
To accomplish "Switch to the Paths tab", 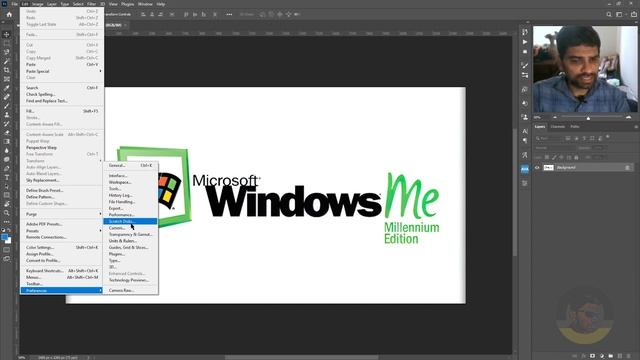I will (575, 127).
